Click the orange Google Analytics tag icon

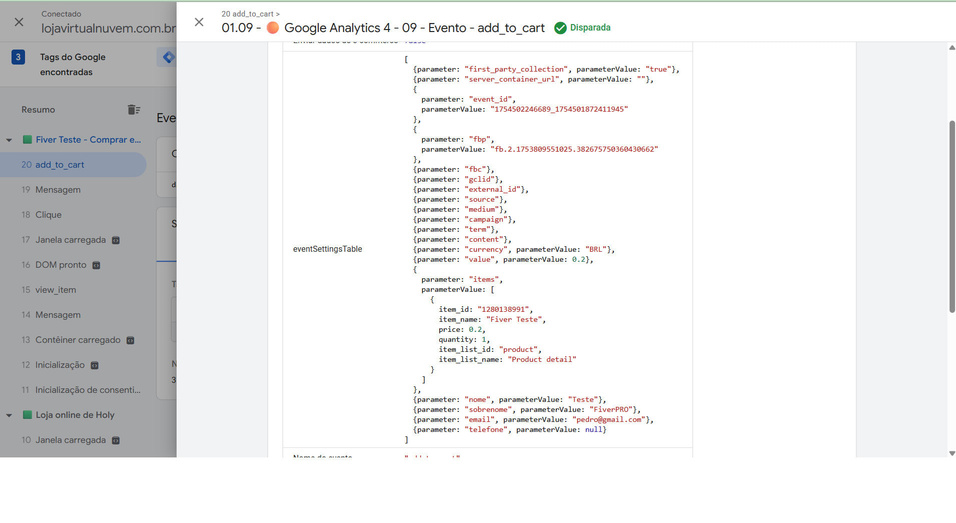click(273, 27)
